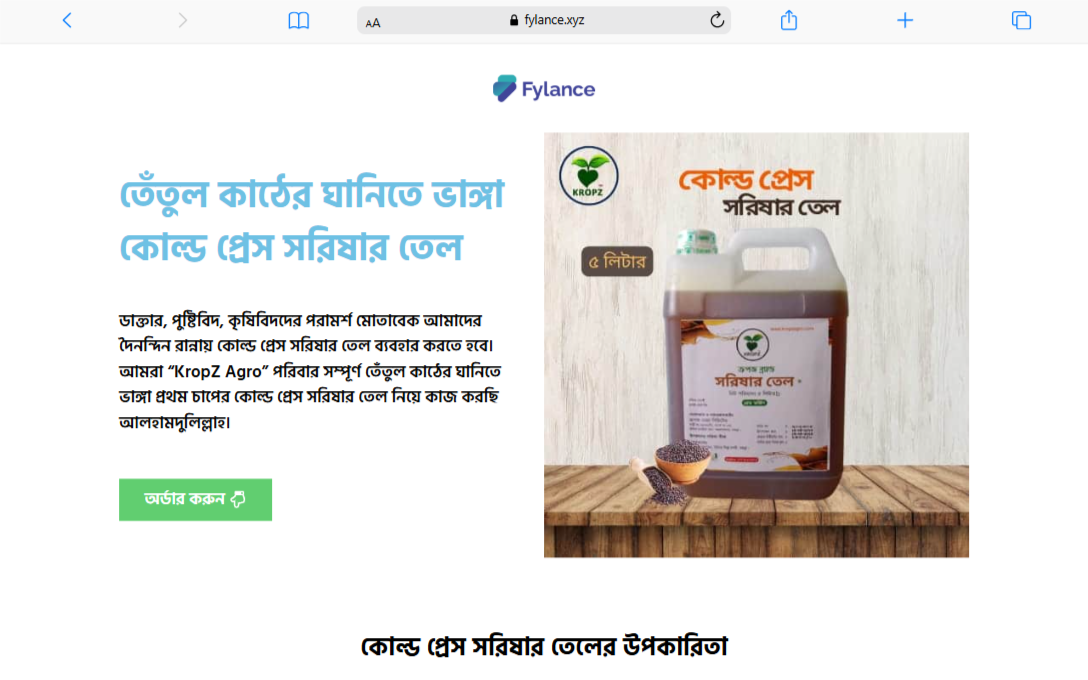
Task: Show all tabs overview icon
Action: 1021,20
